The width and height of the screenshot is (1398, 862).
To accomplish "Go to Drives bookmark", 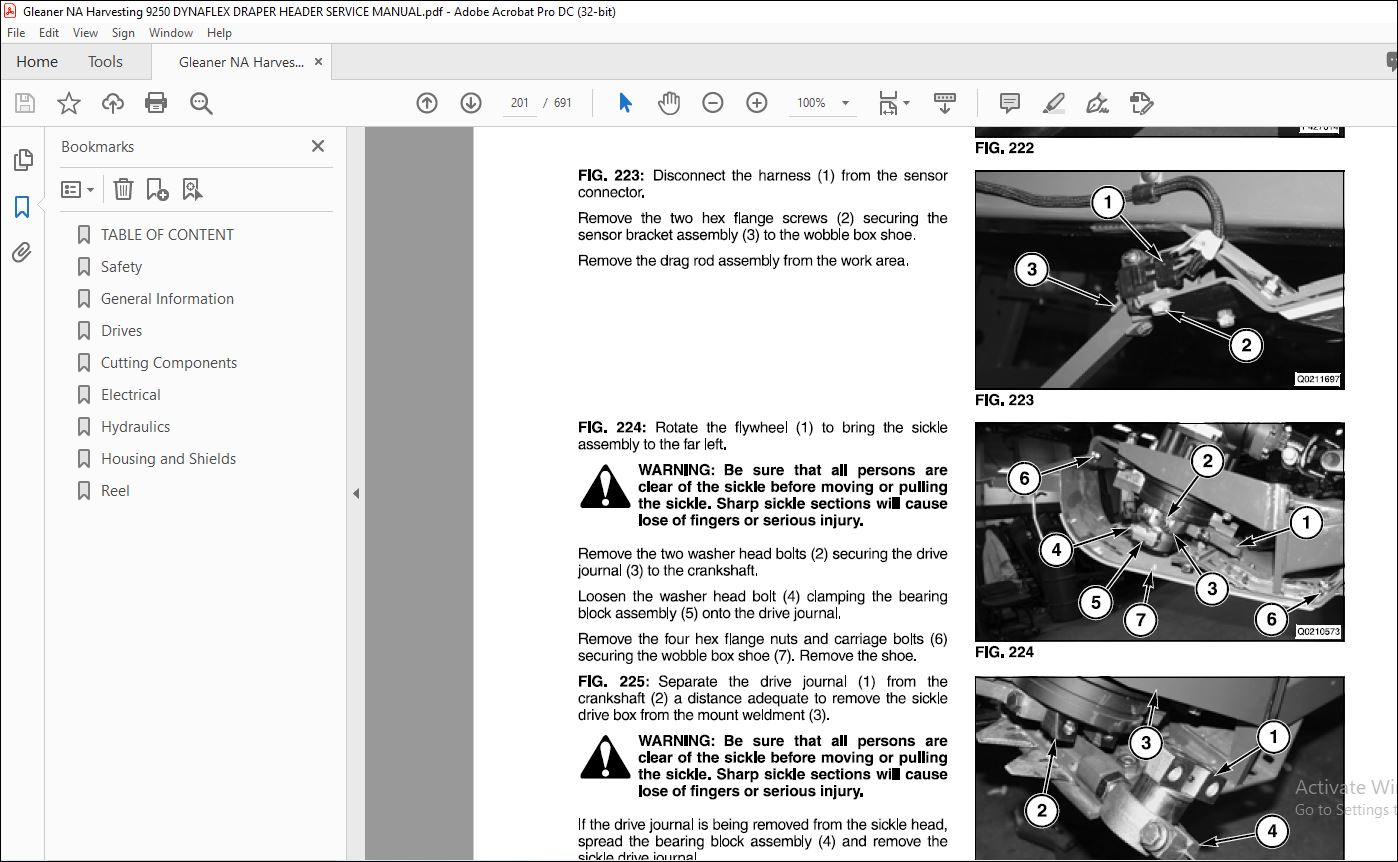I will [x=121, y=331].
